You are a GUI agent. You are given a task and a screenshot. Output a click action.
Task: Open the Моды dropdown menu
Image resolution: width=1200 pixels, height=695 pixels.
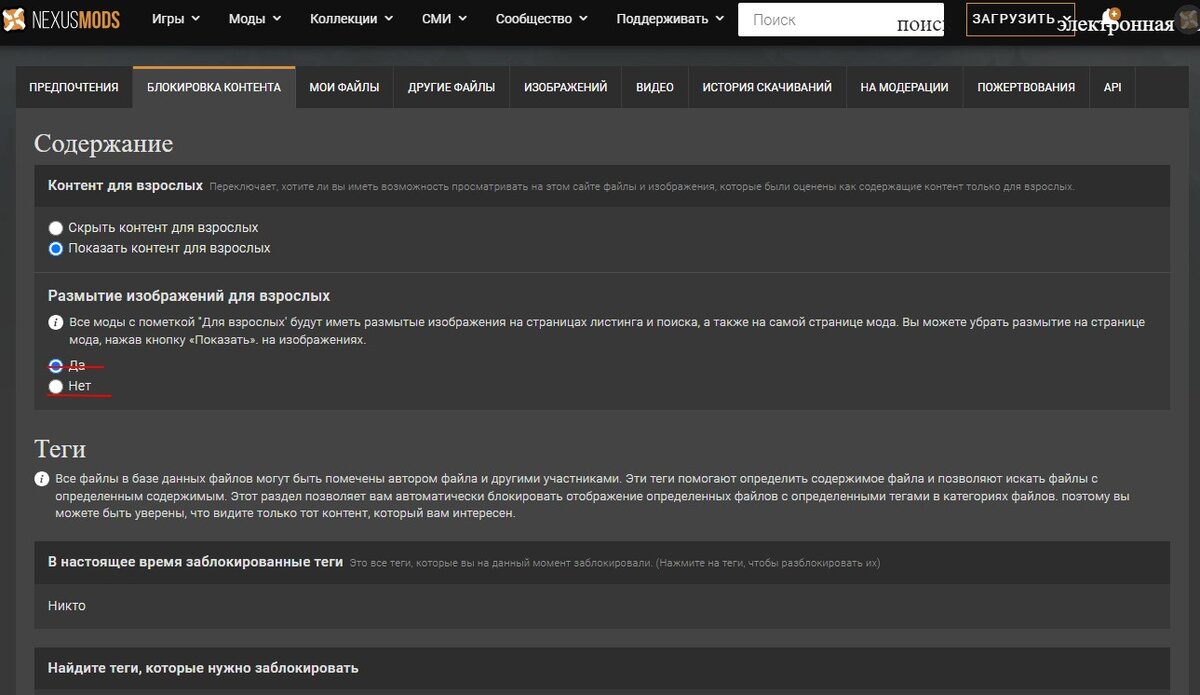(255, 19)
